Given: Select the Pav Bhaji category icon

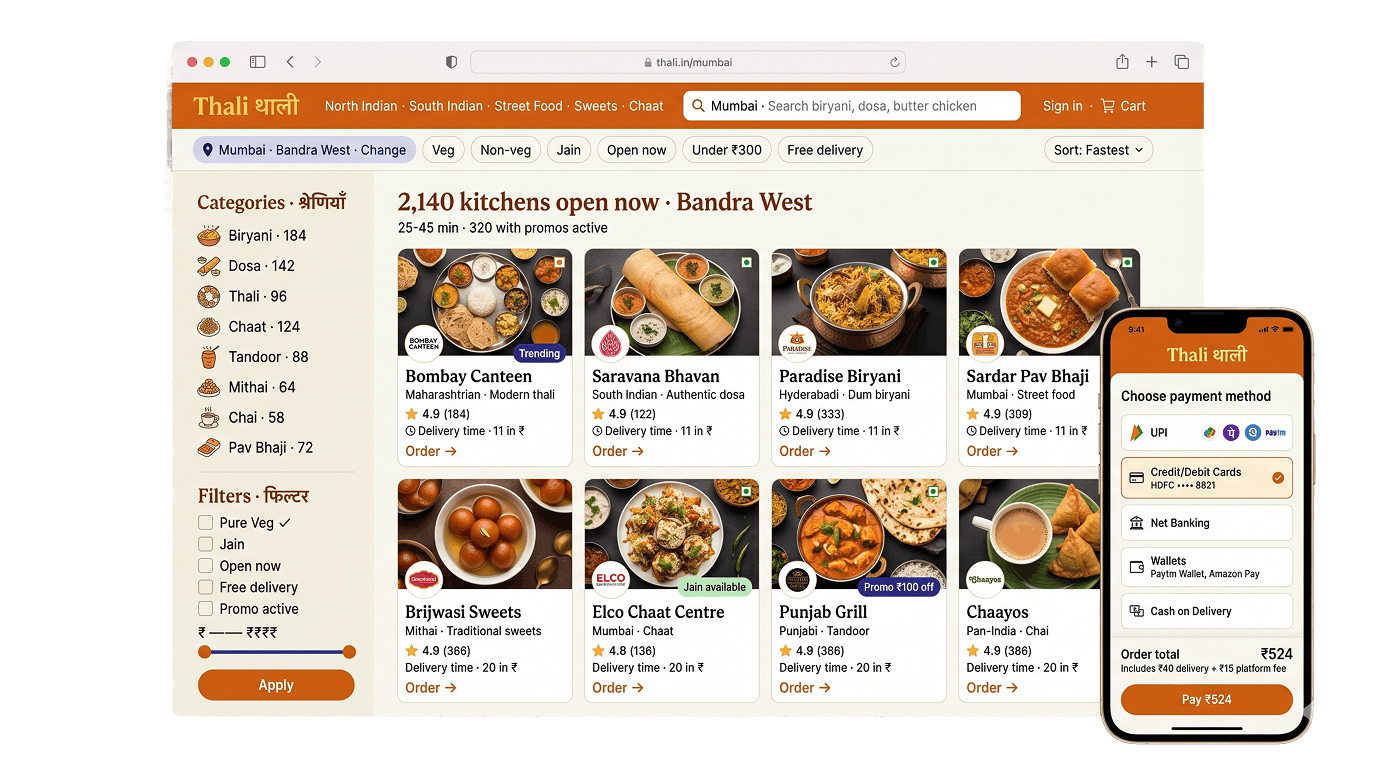Looking at the screenshot, I should tap(209, 448).
